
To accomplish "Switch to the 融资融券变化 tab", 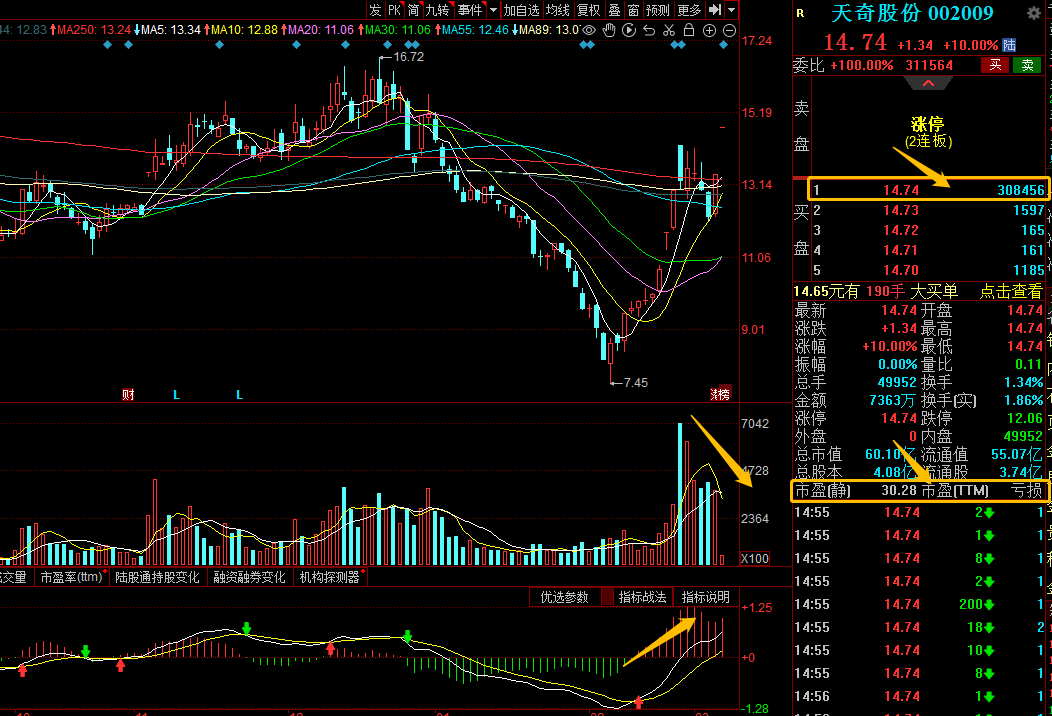I will click(249, 577).
